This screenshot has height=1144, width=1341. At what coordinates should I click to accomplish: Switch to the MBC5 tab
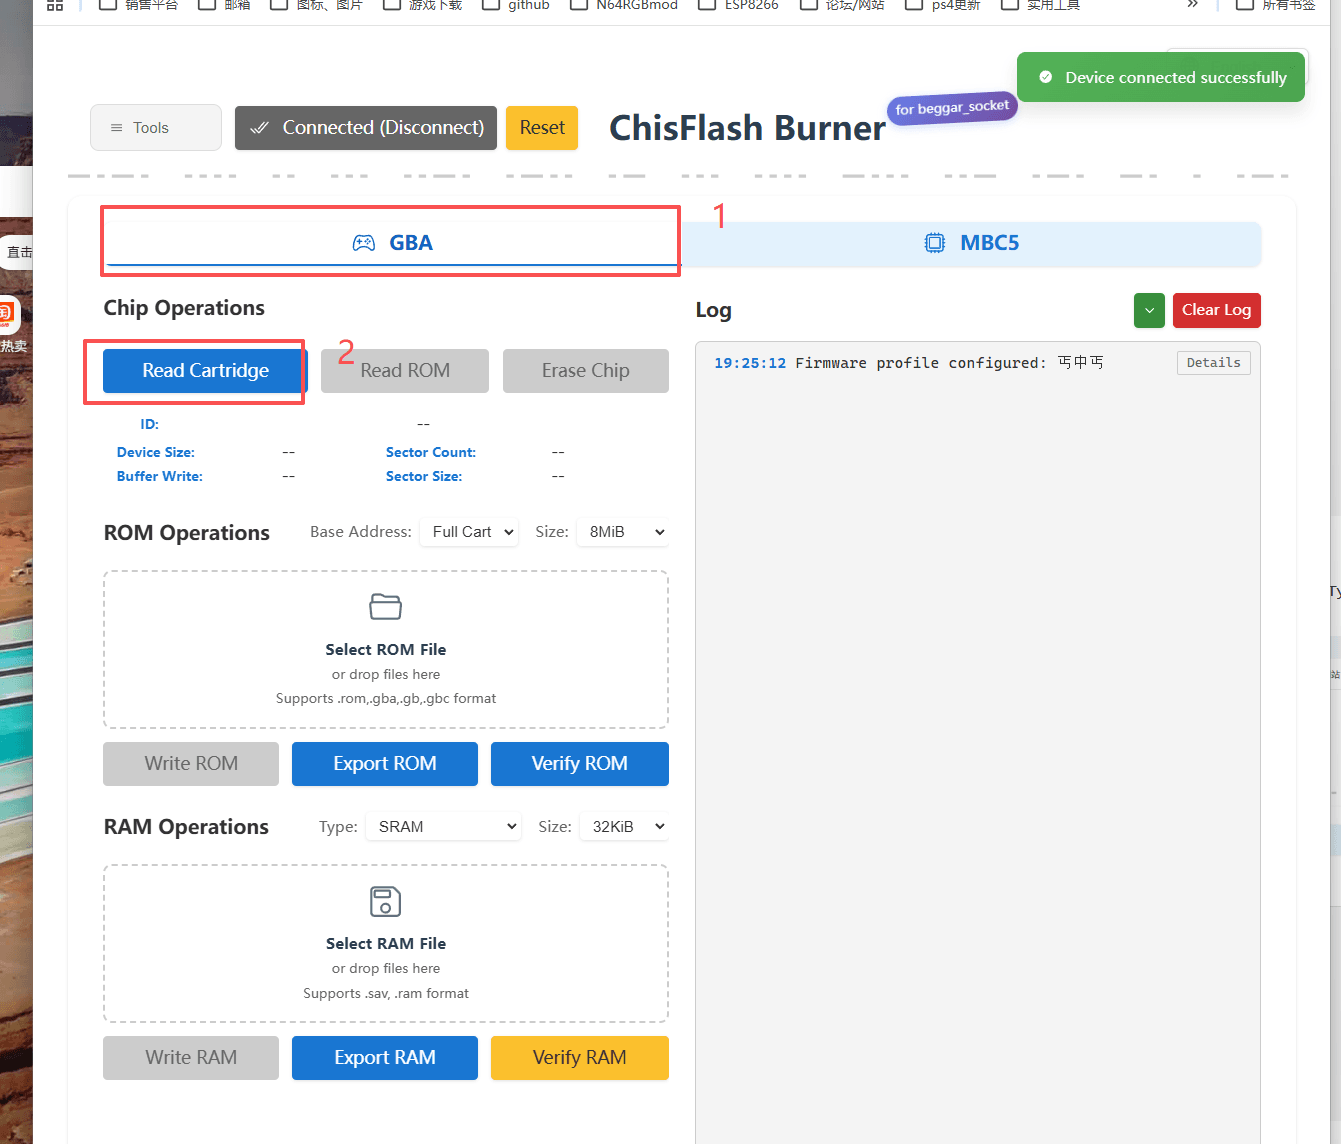click(971, 243)
